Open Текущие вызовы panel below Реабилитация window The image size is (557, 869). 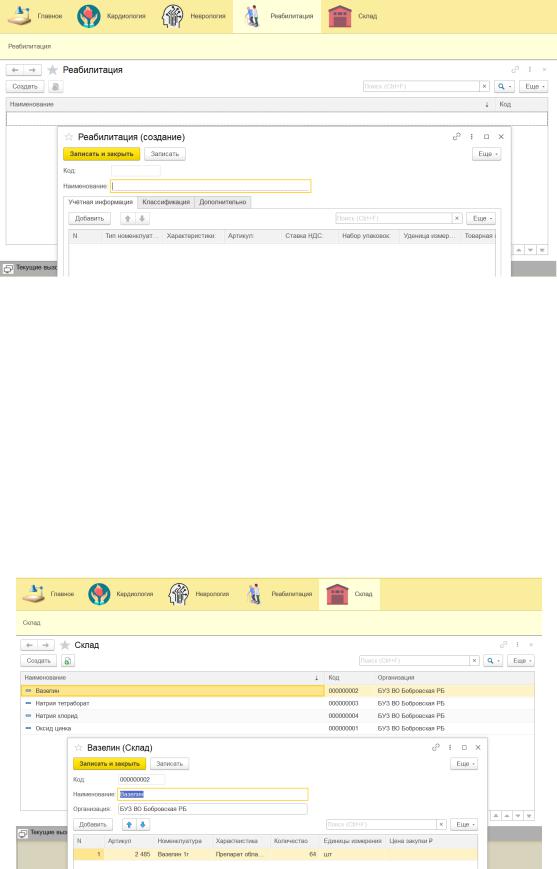30,268
